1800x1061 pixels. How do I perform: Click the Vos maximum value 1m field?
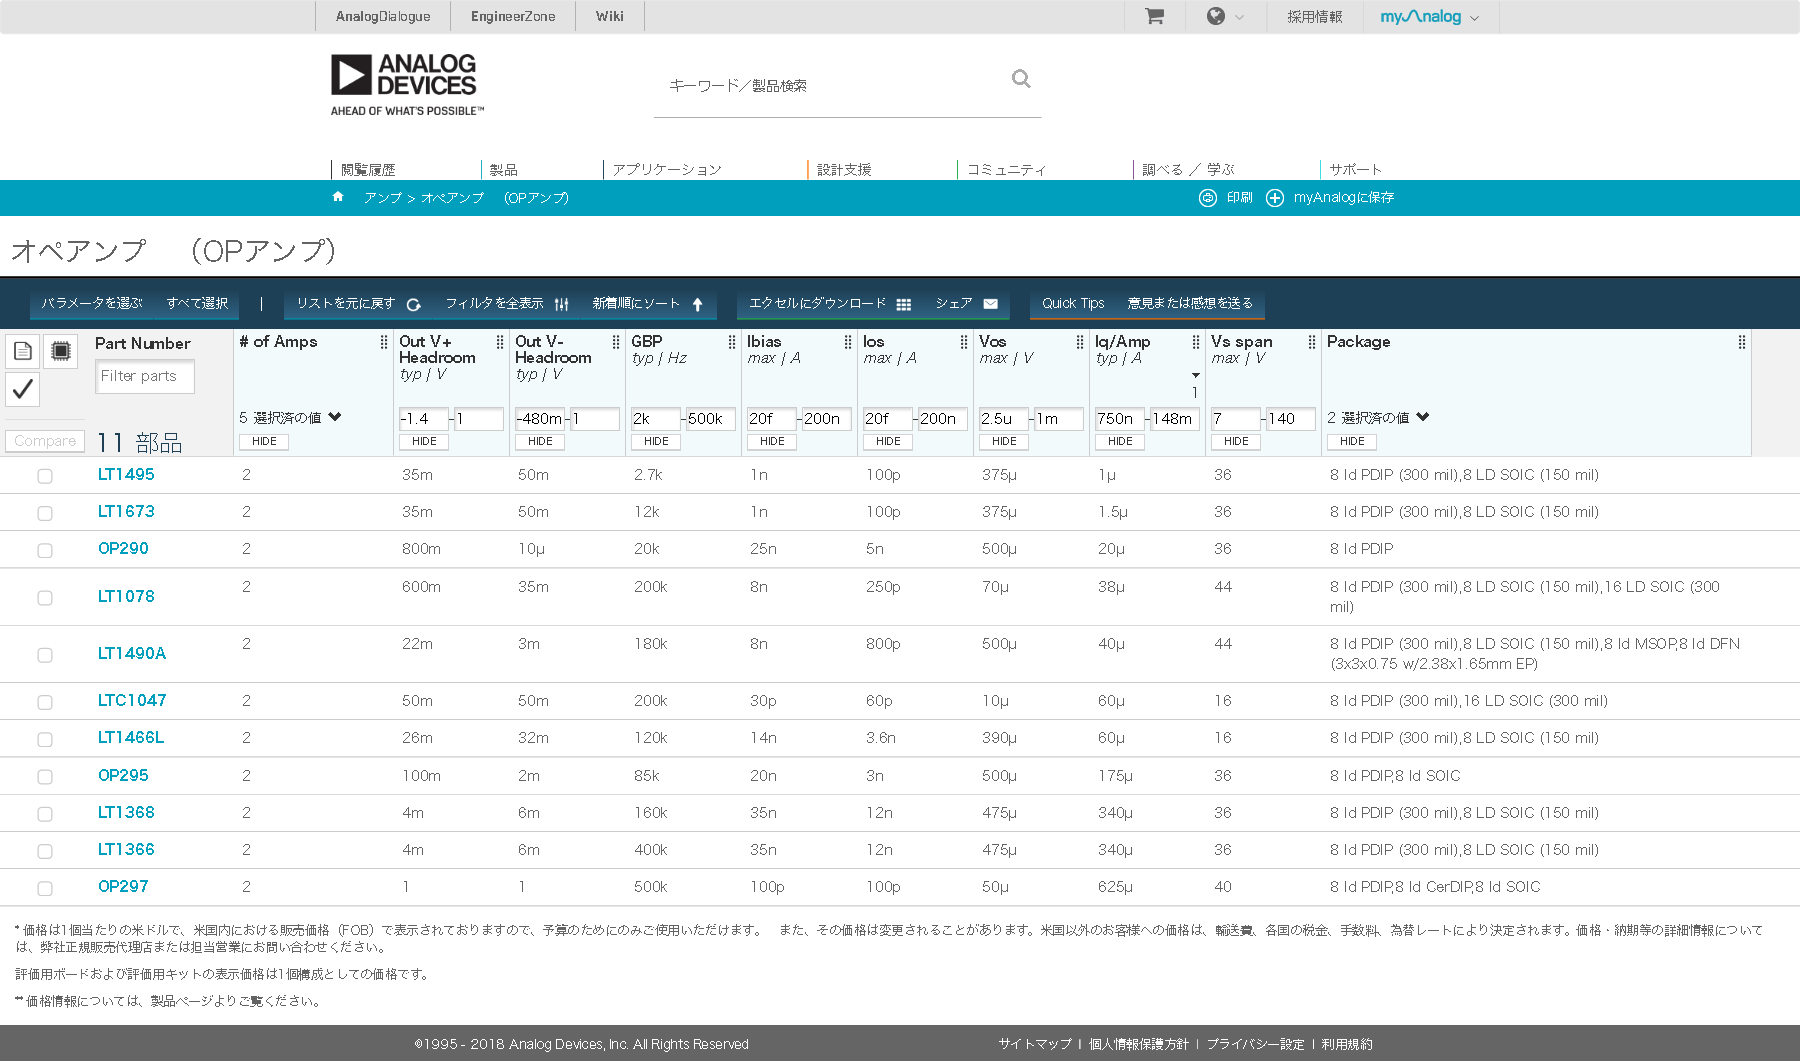(x=1058, y=419)
